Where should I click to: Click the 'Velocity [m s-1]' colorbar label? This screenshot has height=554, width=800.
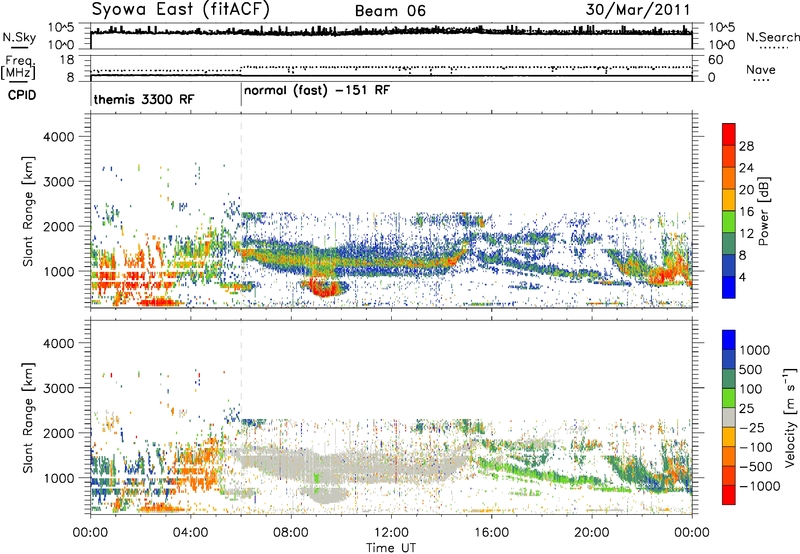pos(790,417)
